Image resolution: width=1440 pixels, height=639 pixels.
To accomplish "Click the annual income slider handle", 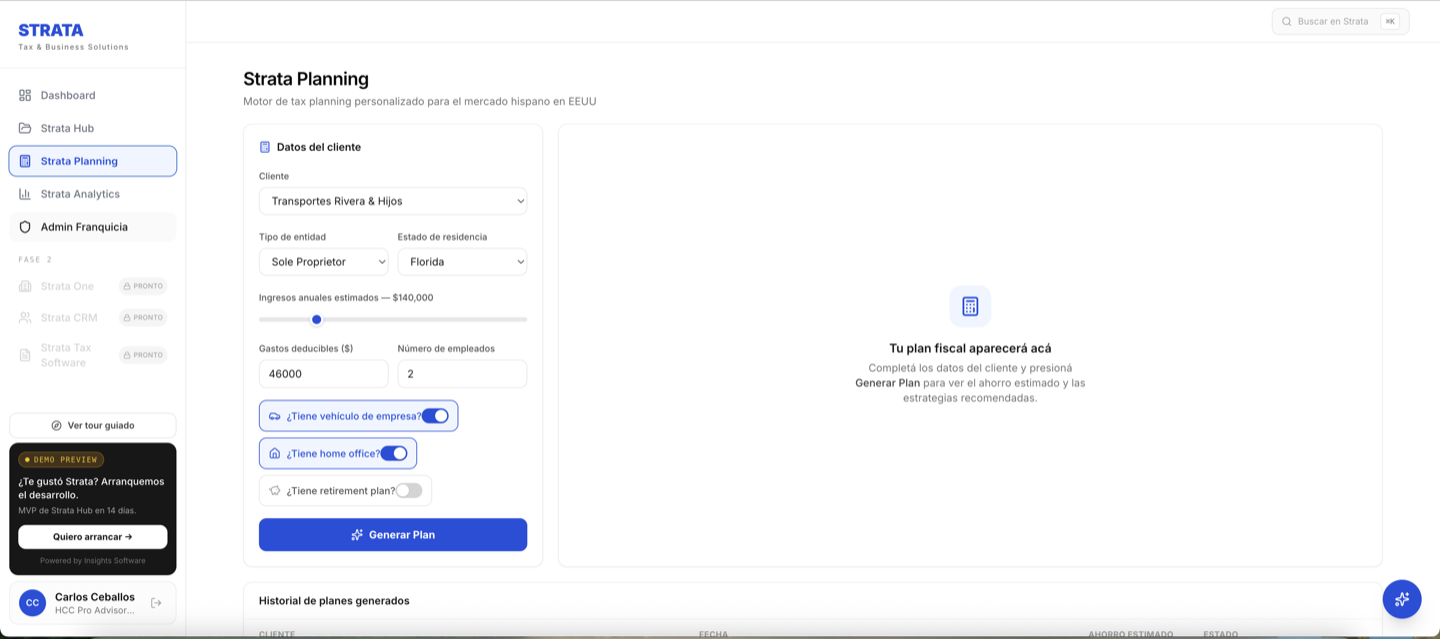I will click(317, 320).
